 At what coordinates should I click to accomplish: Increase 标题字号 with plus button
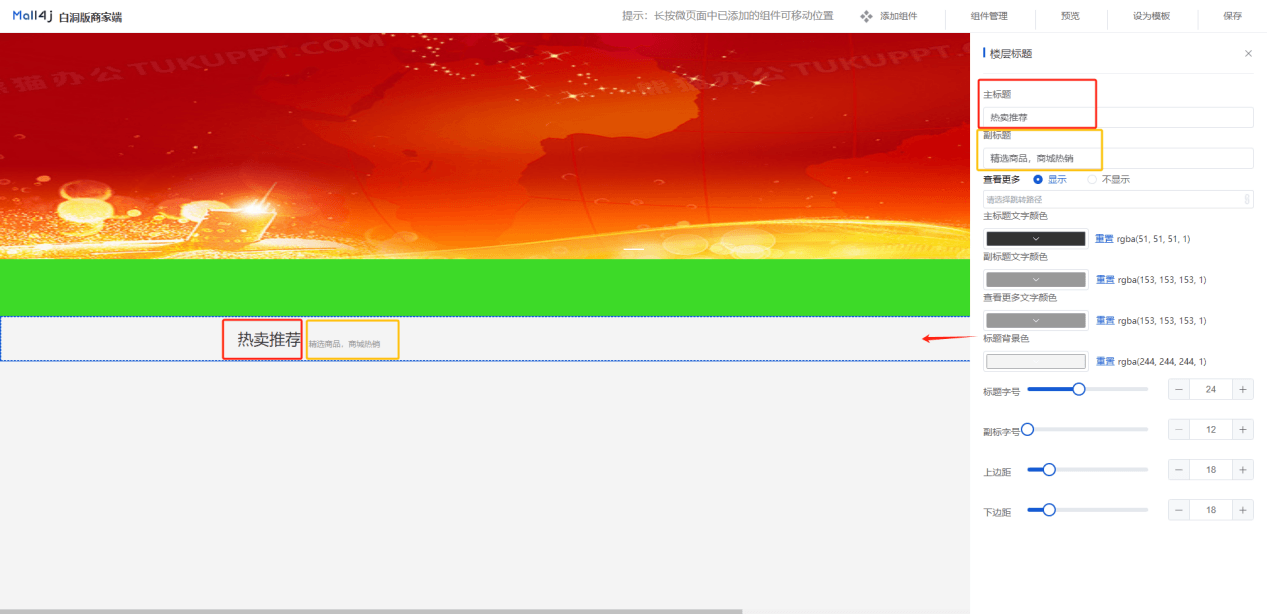pyautogui.click(x=1242, y=389)
